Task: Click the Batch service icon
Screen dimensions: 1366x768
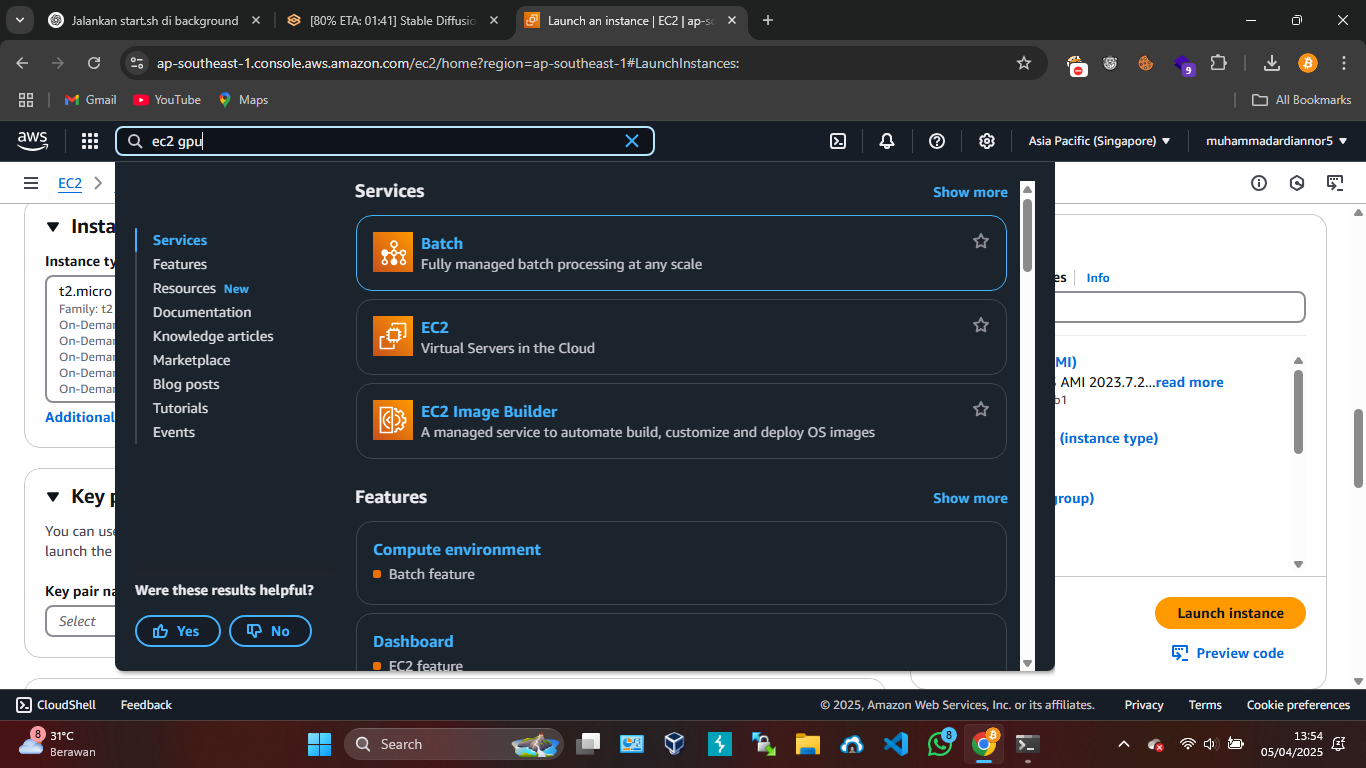Action: coord(393,252)
